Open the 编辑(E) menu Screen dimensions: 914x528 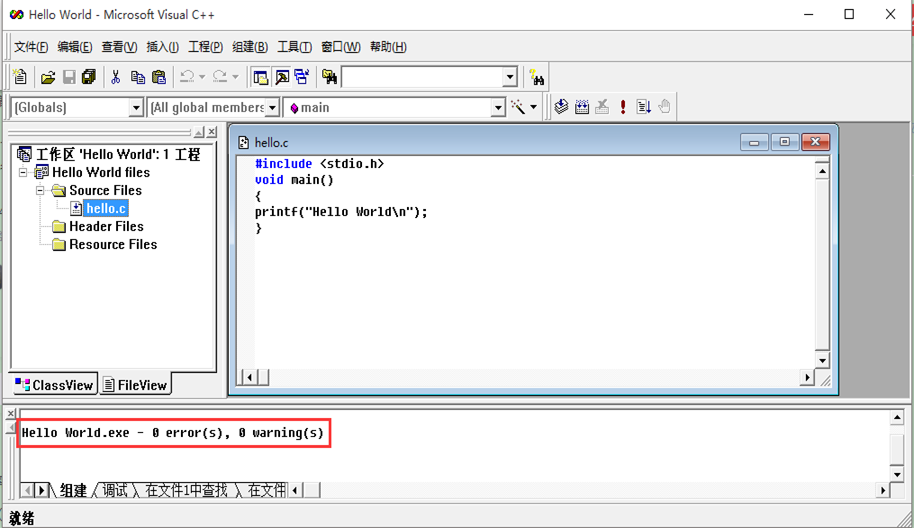click(75, 47)
